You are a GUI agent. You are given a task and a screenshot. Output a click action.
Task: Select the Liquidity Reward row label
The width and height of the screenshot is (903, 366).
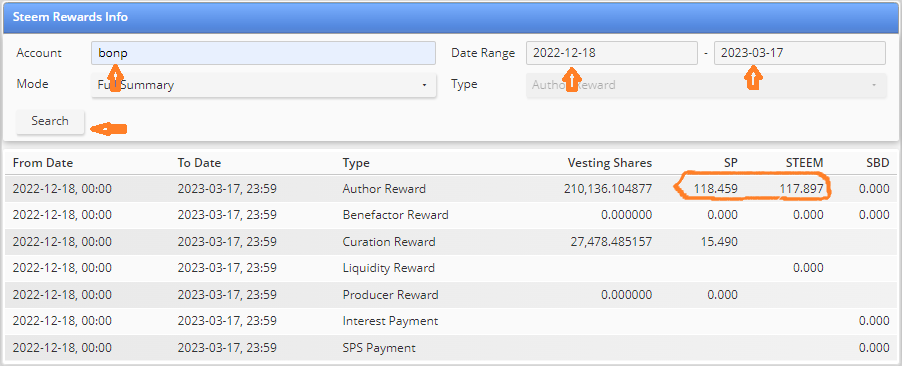[x=389, y=268]
